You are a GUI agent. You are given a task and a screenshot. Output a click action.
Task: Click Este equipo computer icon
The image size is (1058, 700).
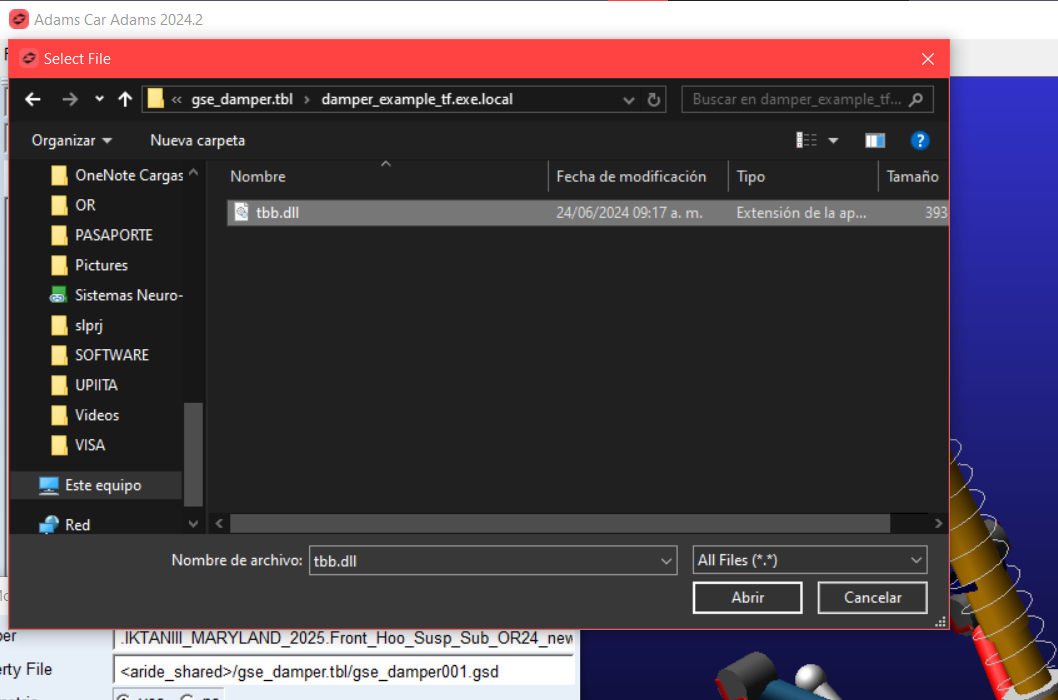(x=49, y=485)
